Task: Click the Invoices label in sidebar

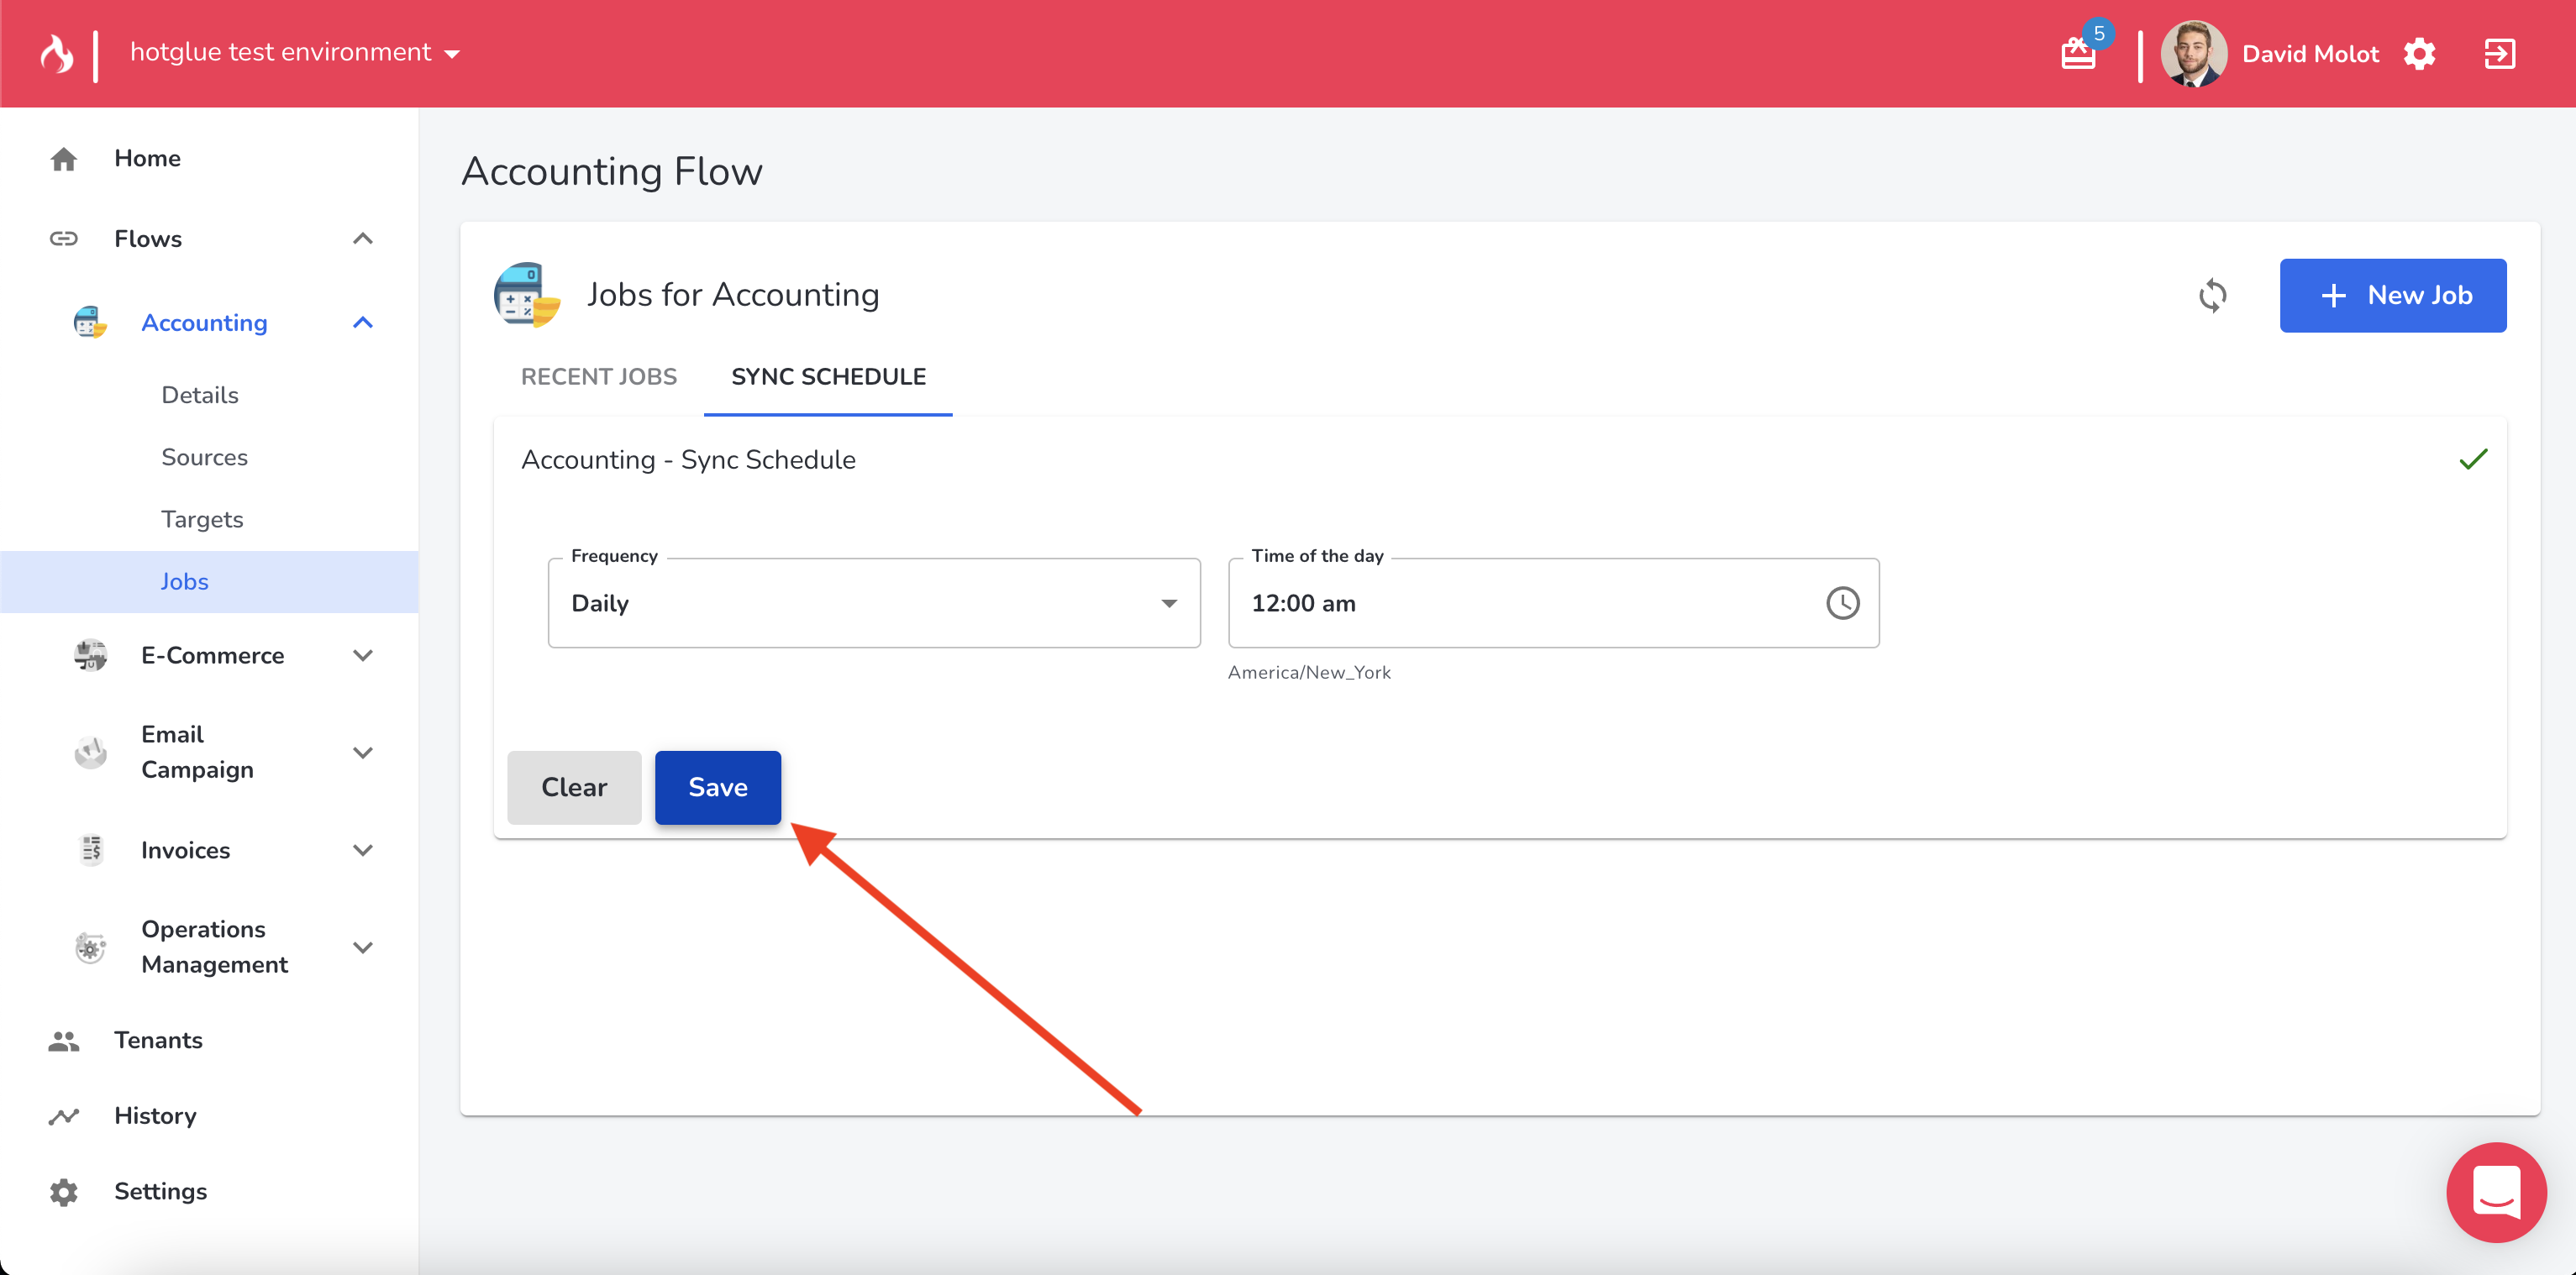Action: [185, 851]
